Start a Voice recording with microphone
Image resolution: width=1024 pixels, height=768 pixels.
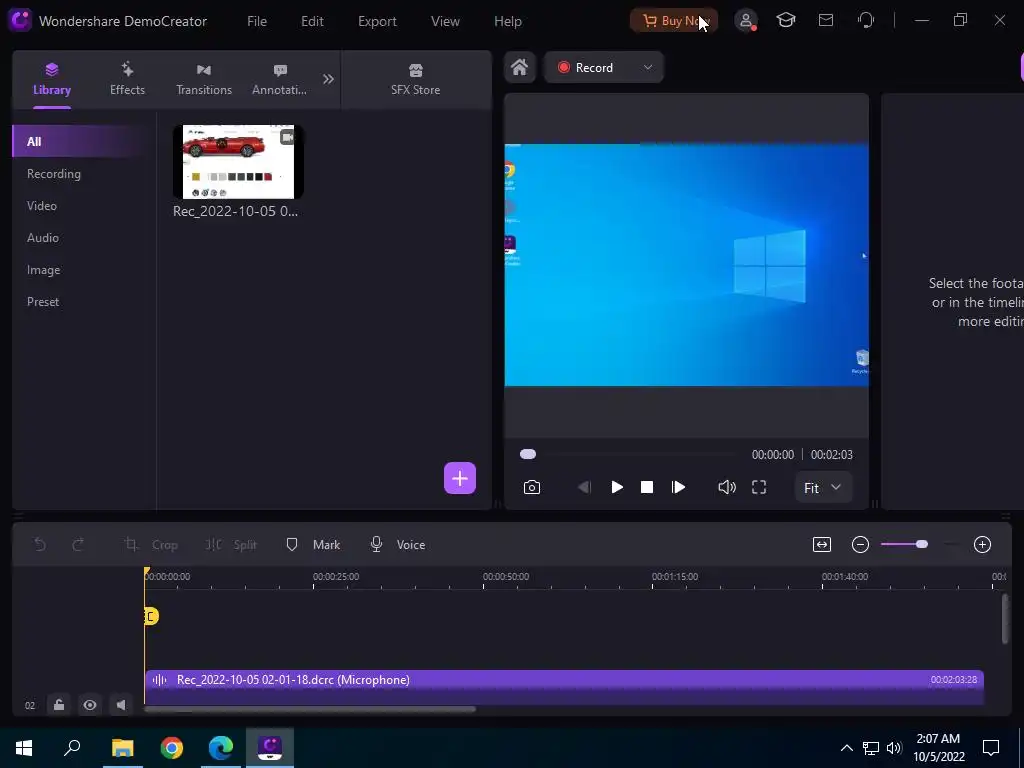[x=398, y=544]
